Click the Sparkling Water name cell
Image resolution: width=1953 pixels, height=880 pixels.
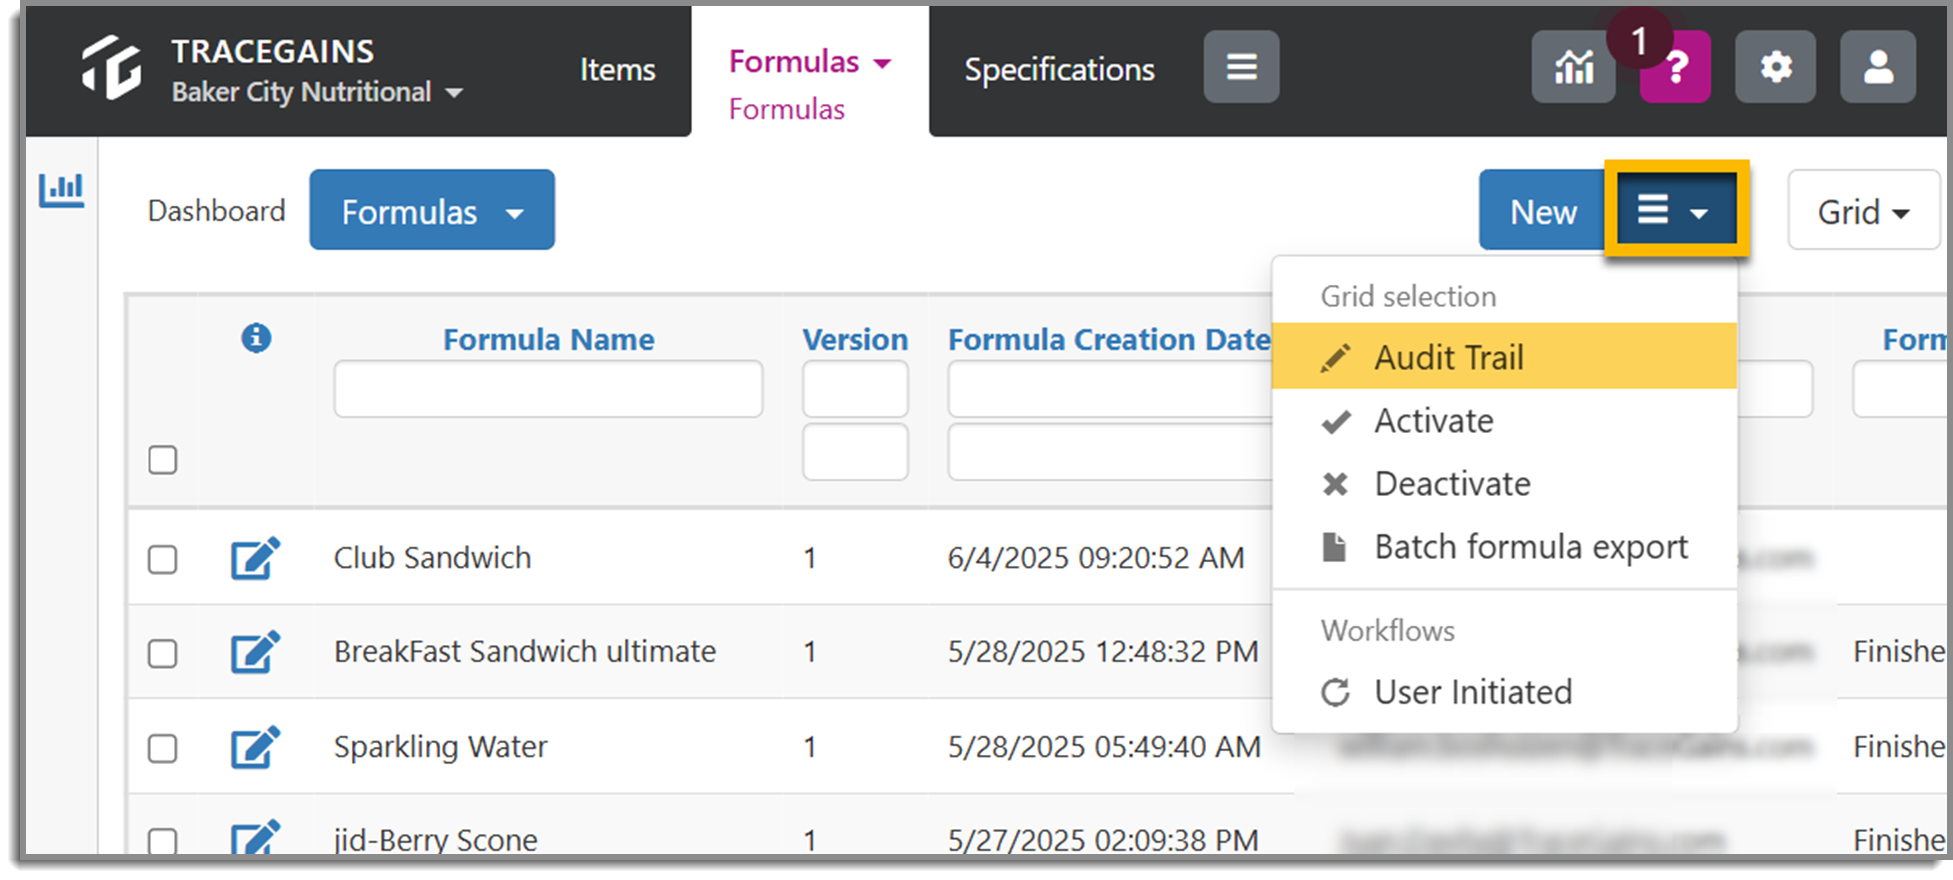point(440,747)
